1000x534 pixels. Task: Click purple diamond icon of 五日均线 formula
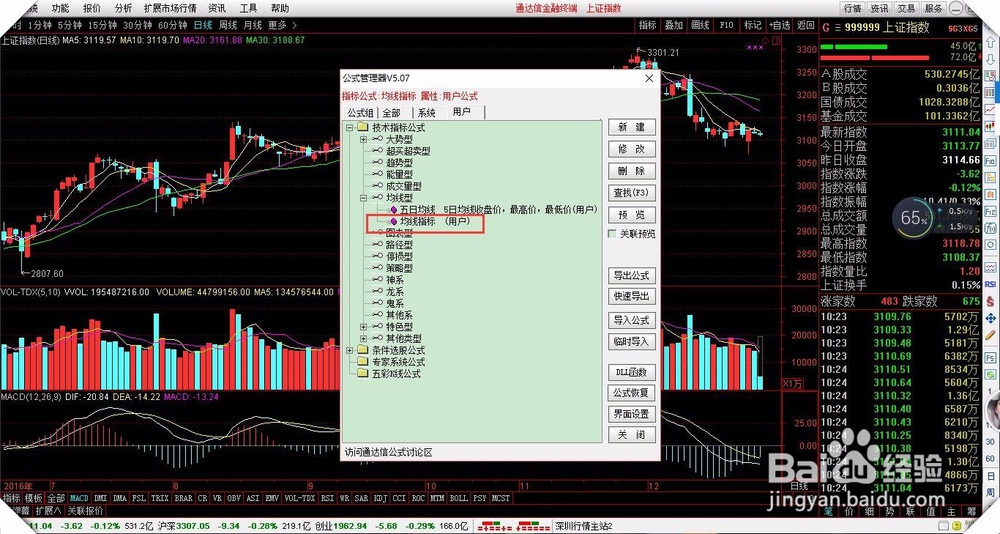pyautogui.click(x=393, y=209)
